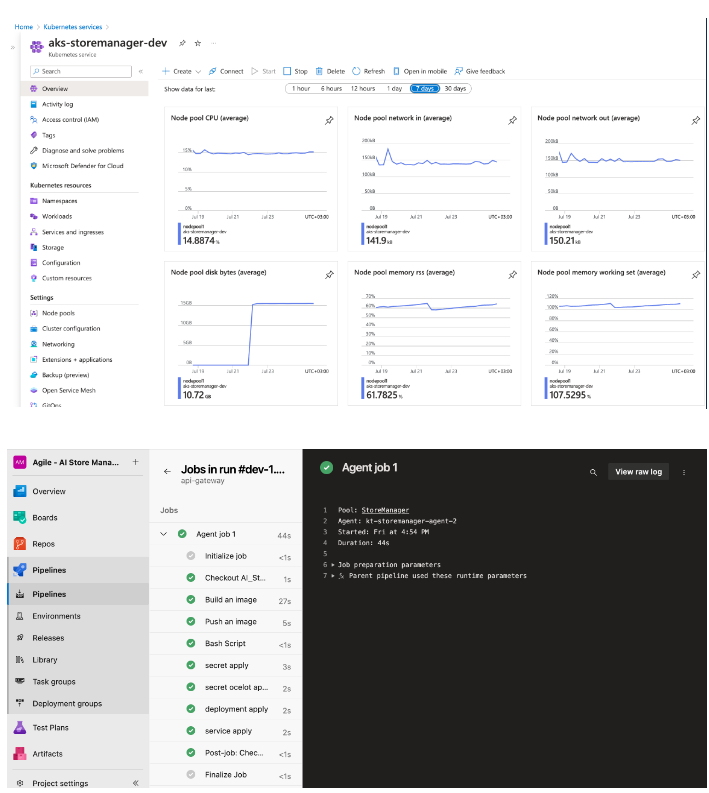The width and height of the screenshot is (709, 793).
Task: Go back from Jobs in run
Action: [x=167, y=471]
